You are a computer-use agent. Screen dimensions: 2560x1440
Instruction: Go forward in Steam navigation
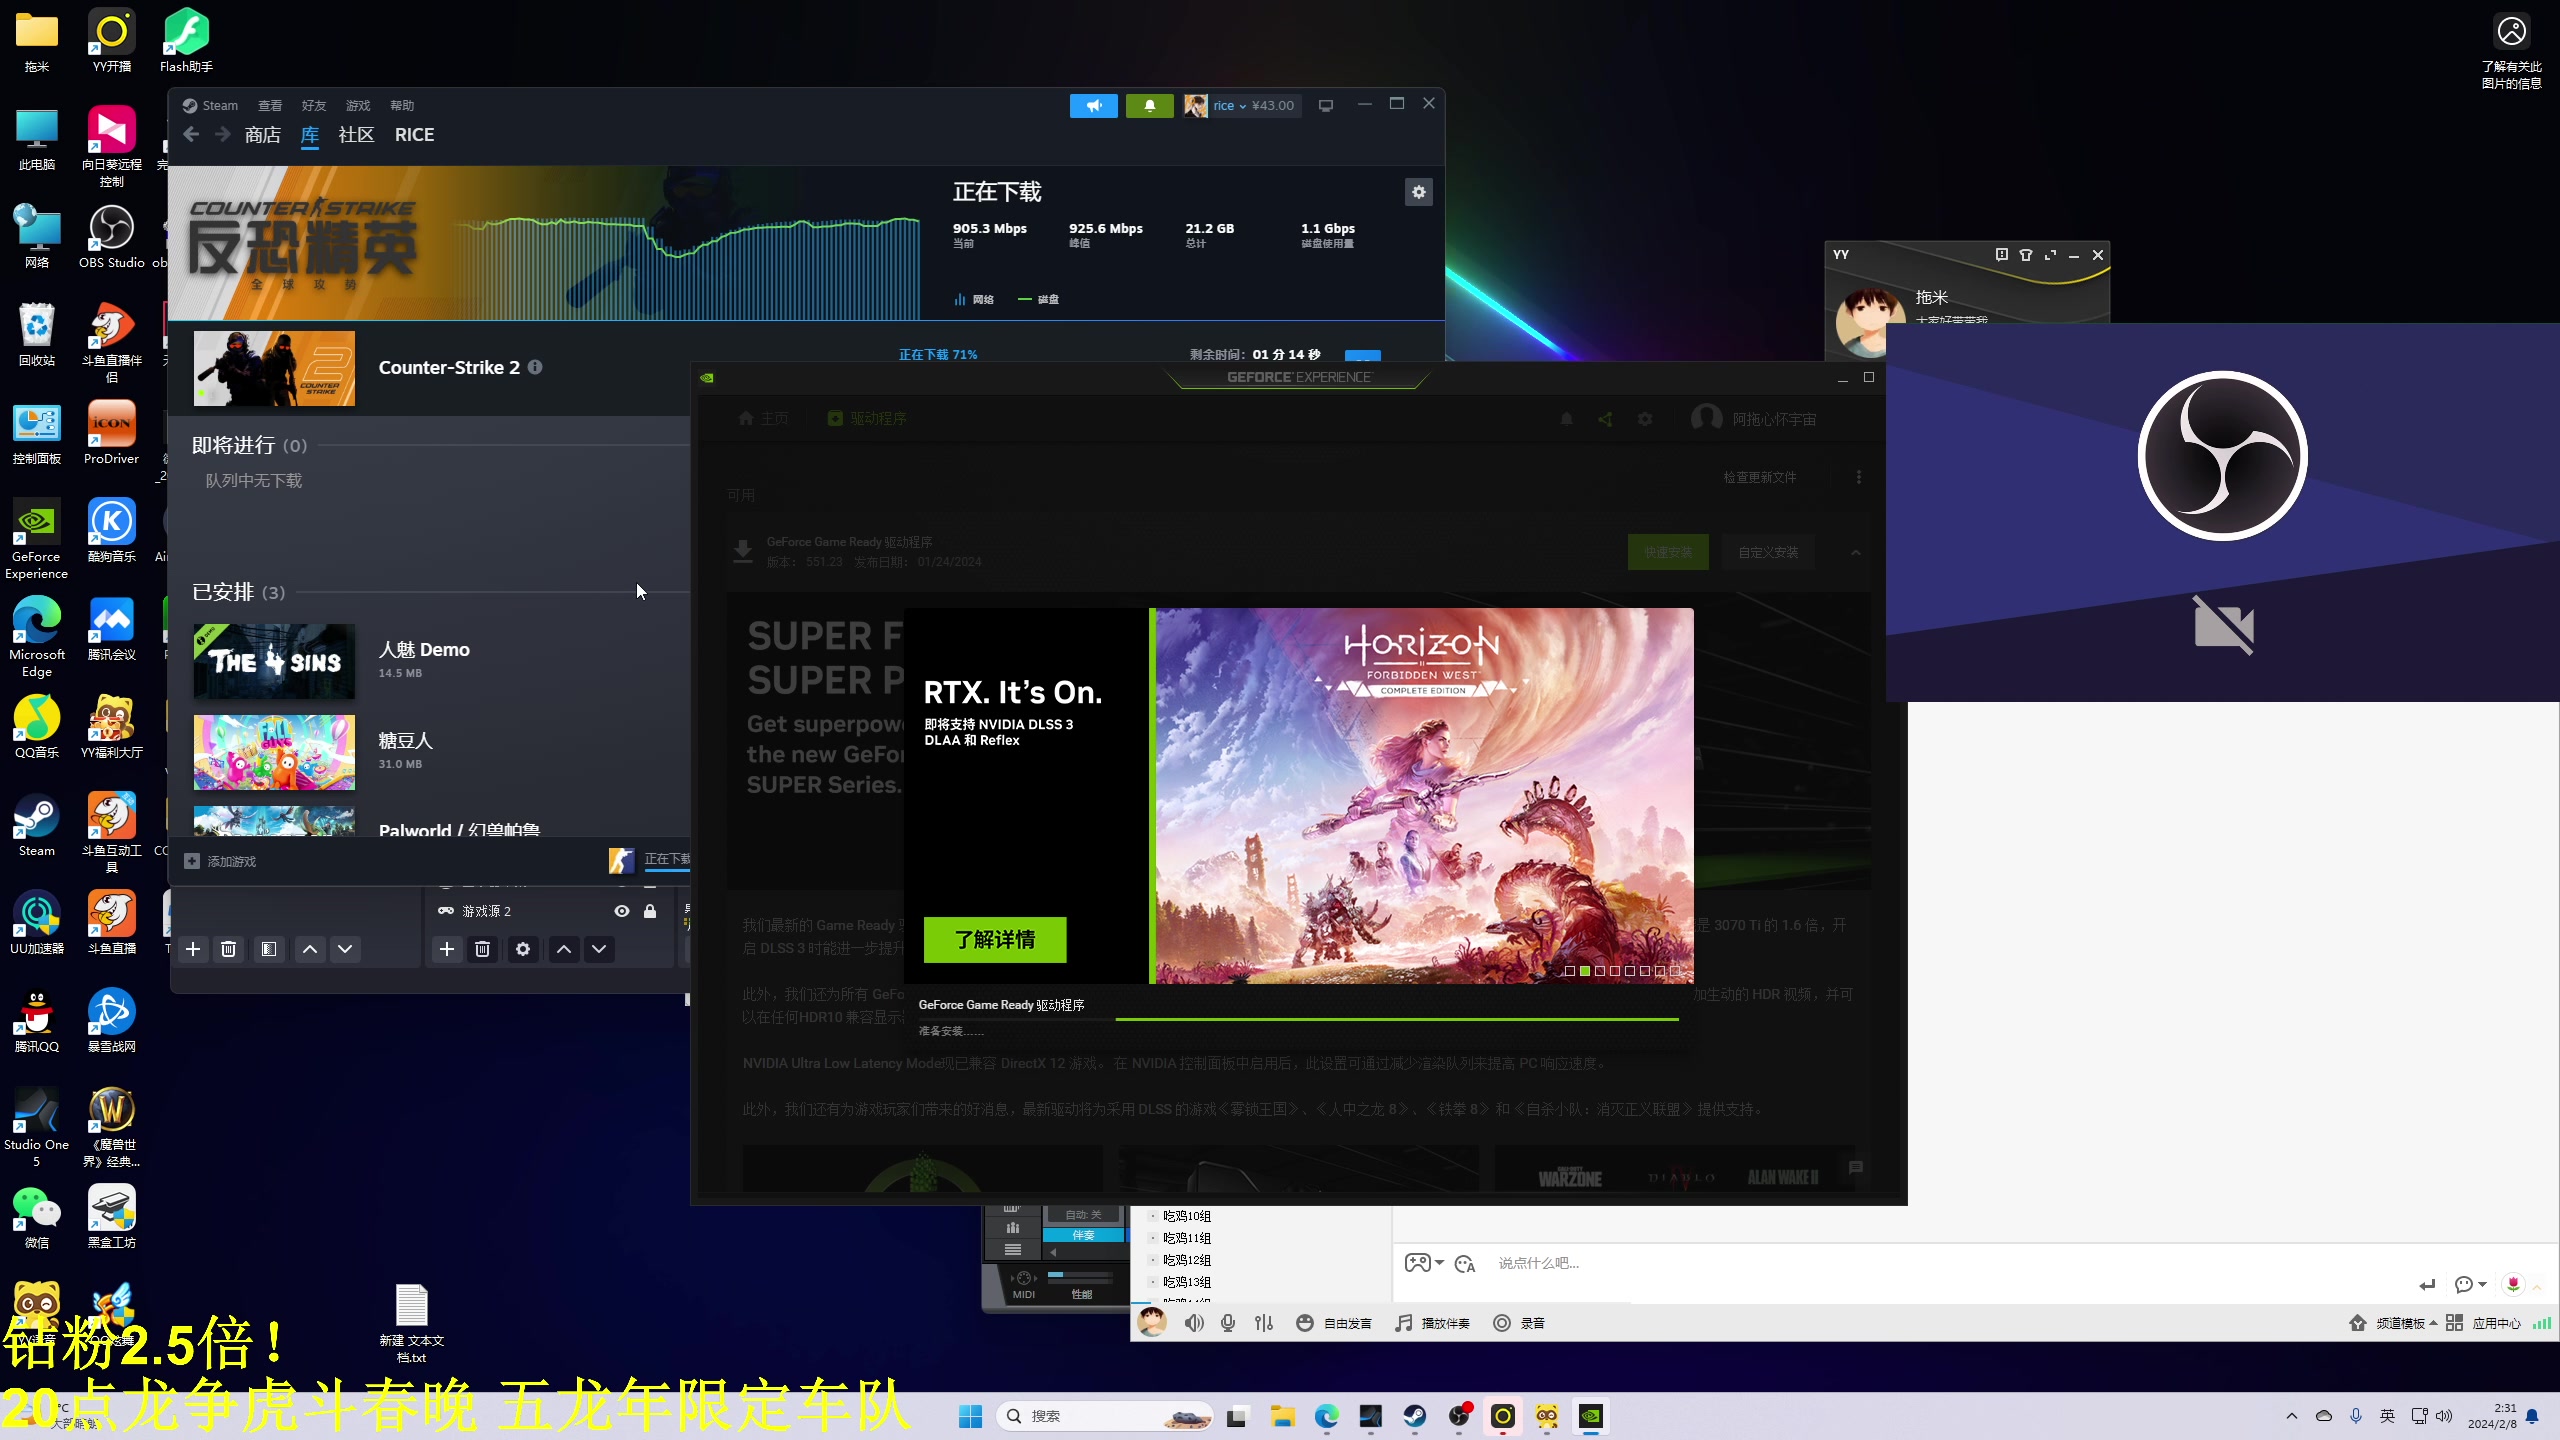[x=223, y=135]
